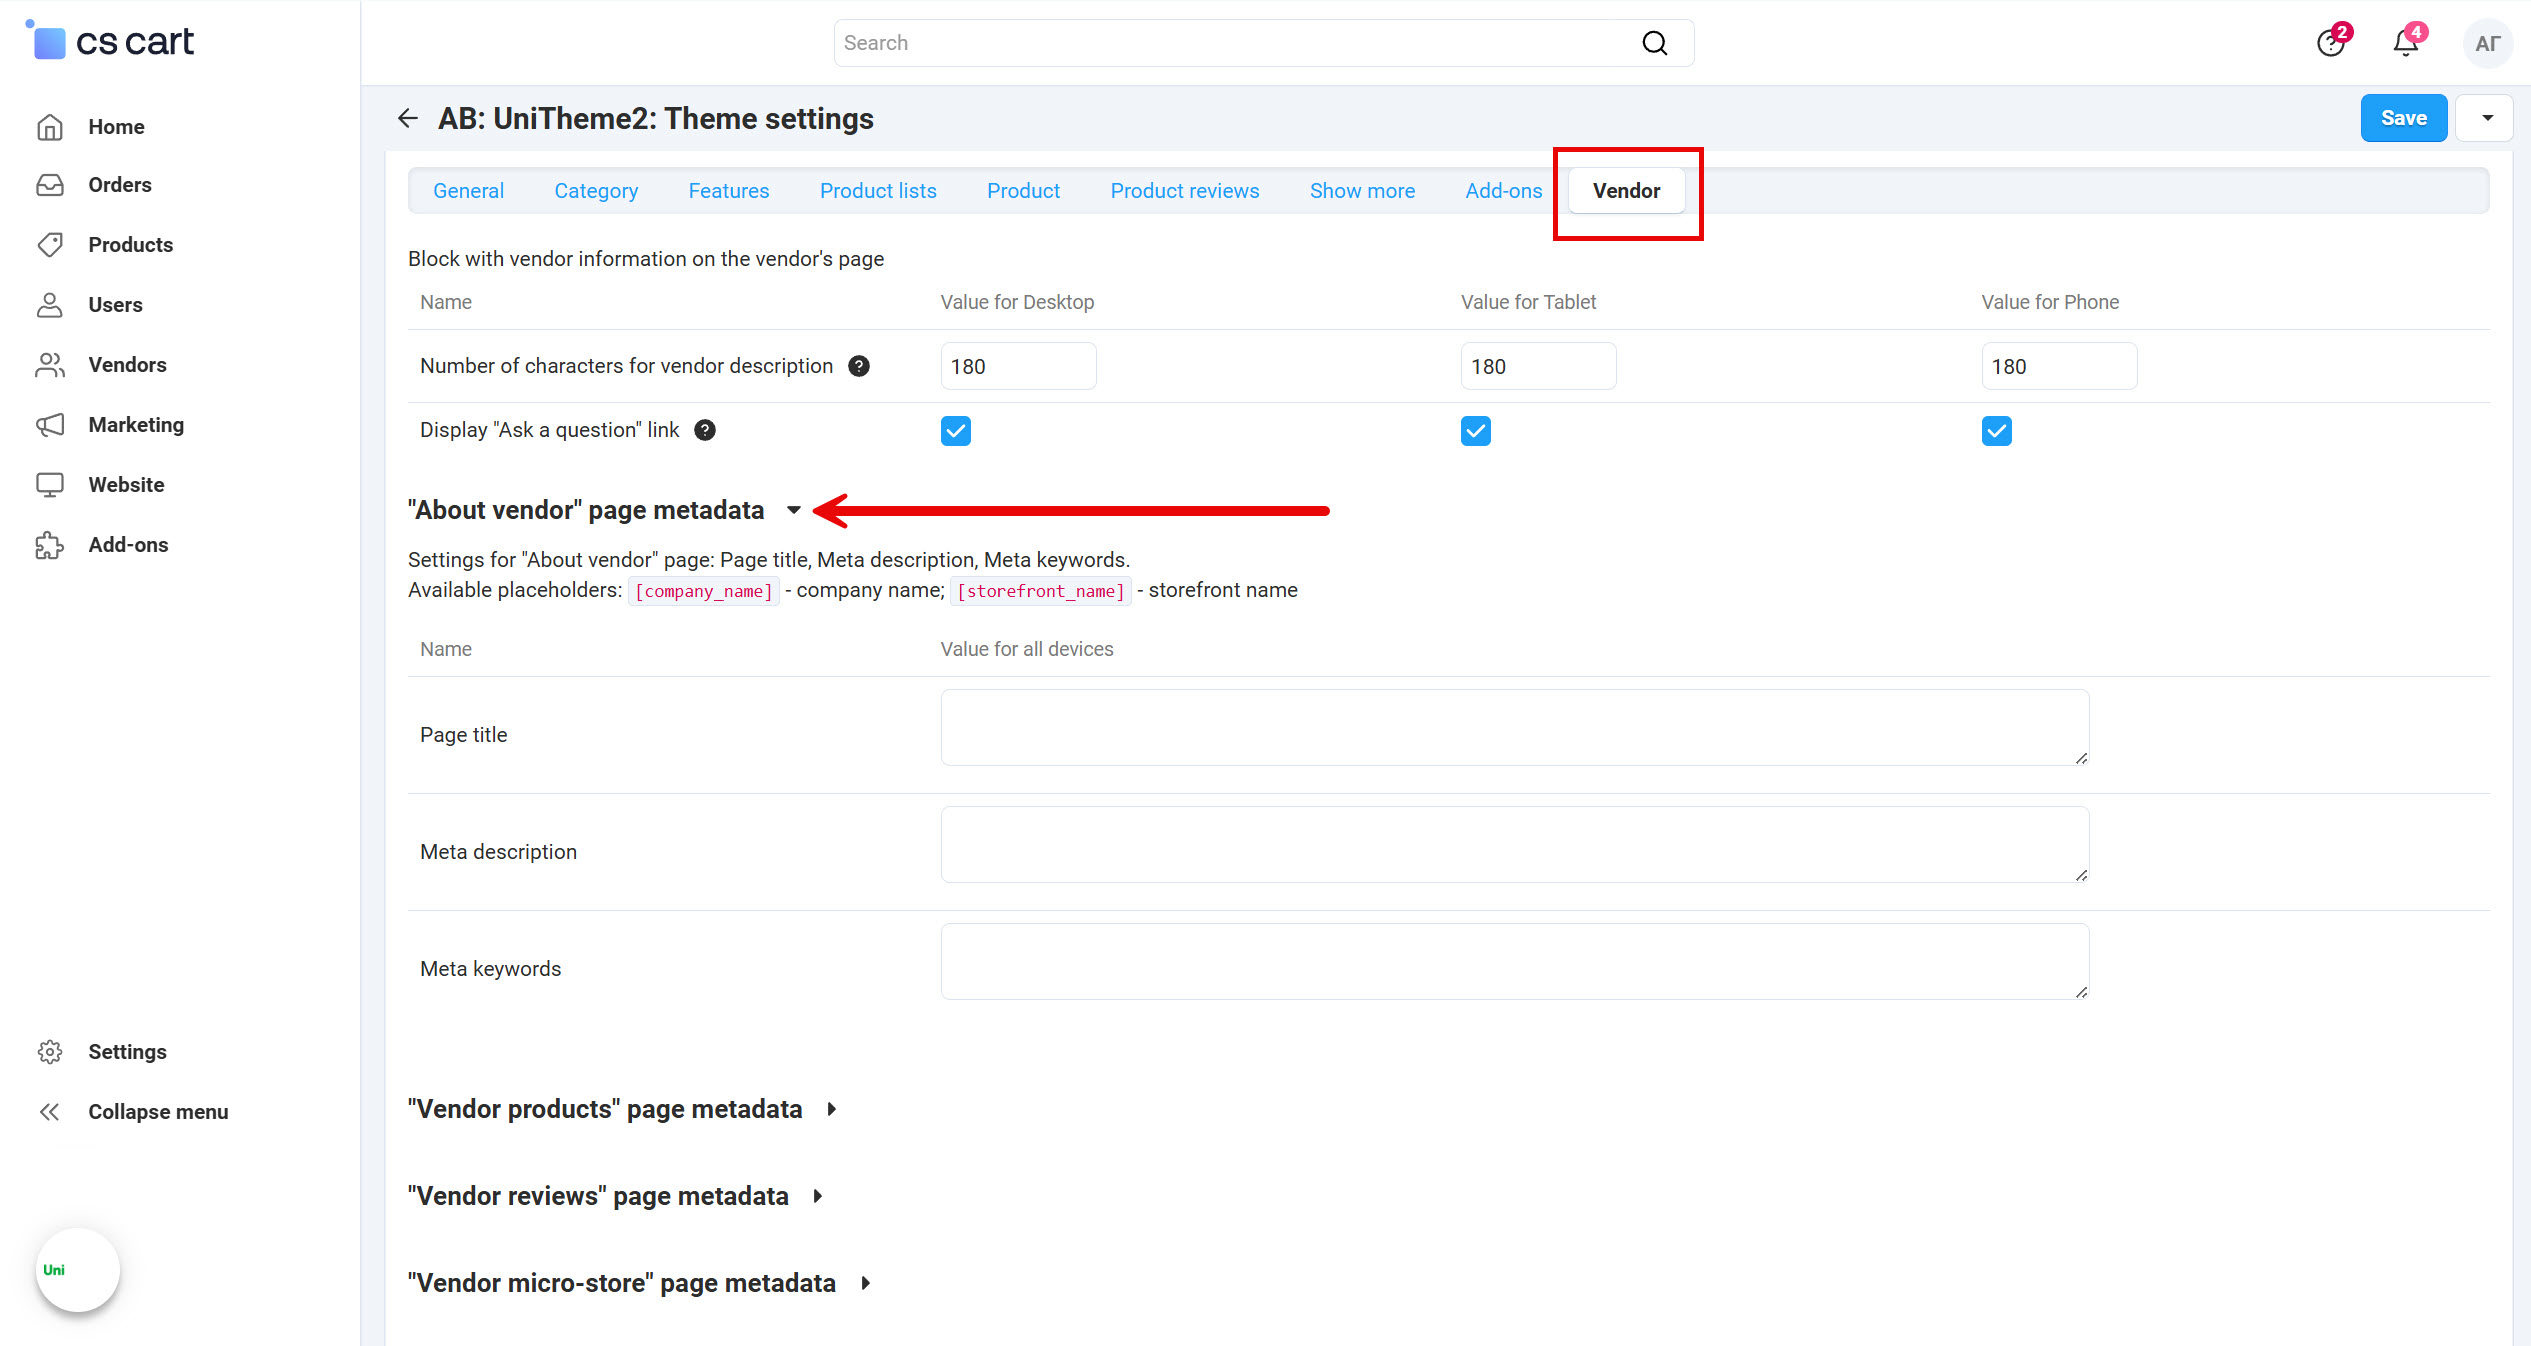The image size is (2531, 1346).
Task: Open the Website menu link
Action: pyautogui.click(x=126, y=485)
